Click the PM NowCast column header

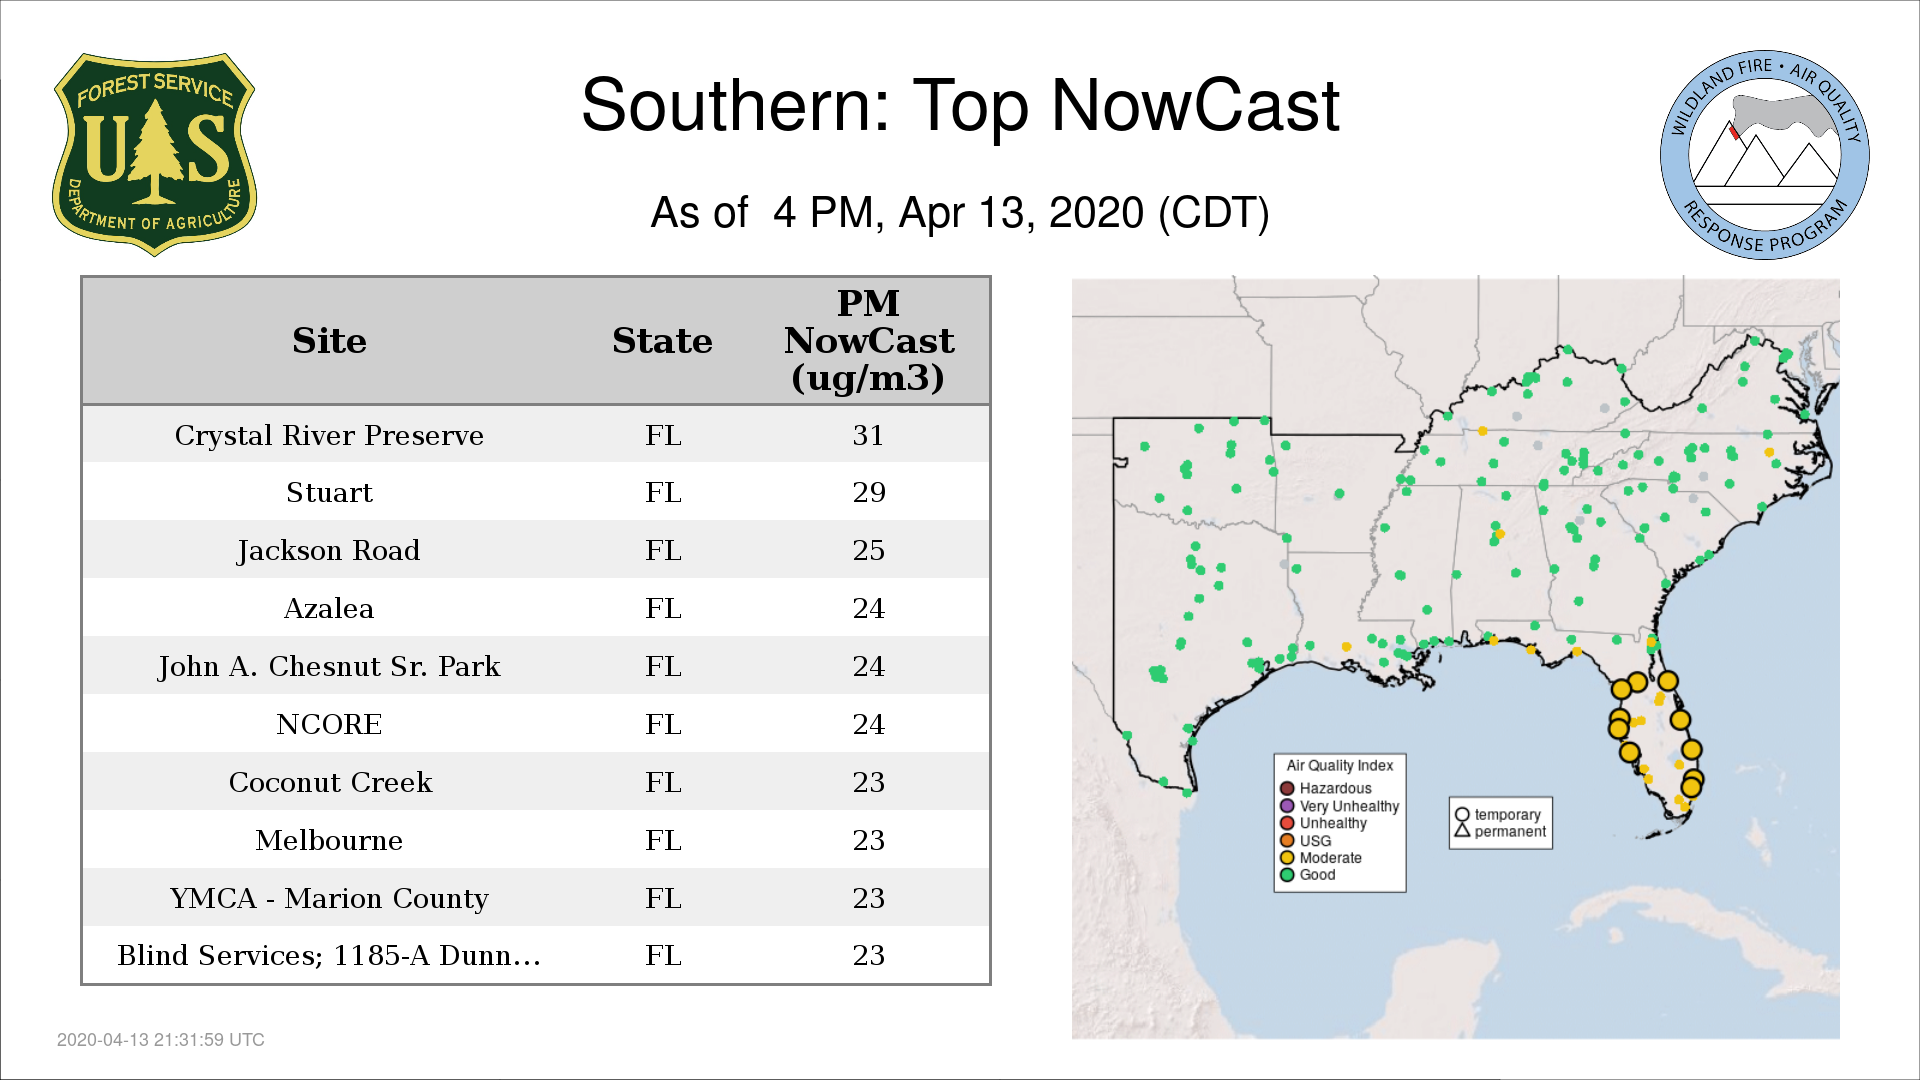tap(868, 341)
